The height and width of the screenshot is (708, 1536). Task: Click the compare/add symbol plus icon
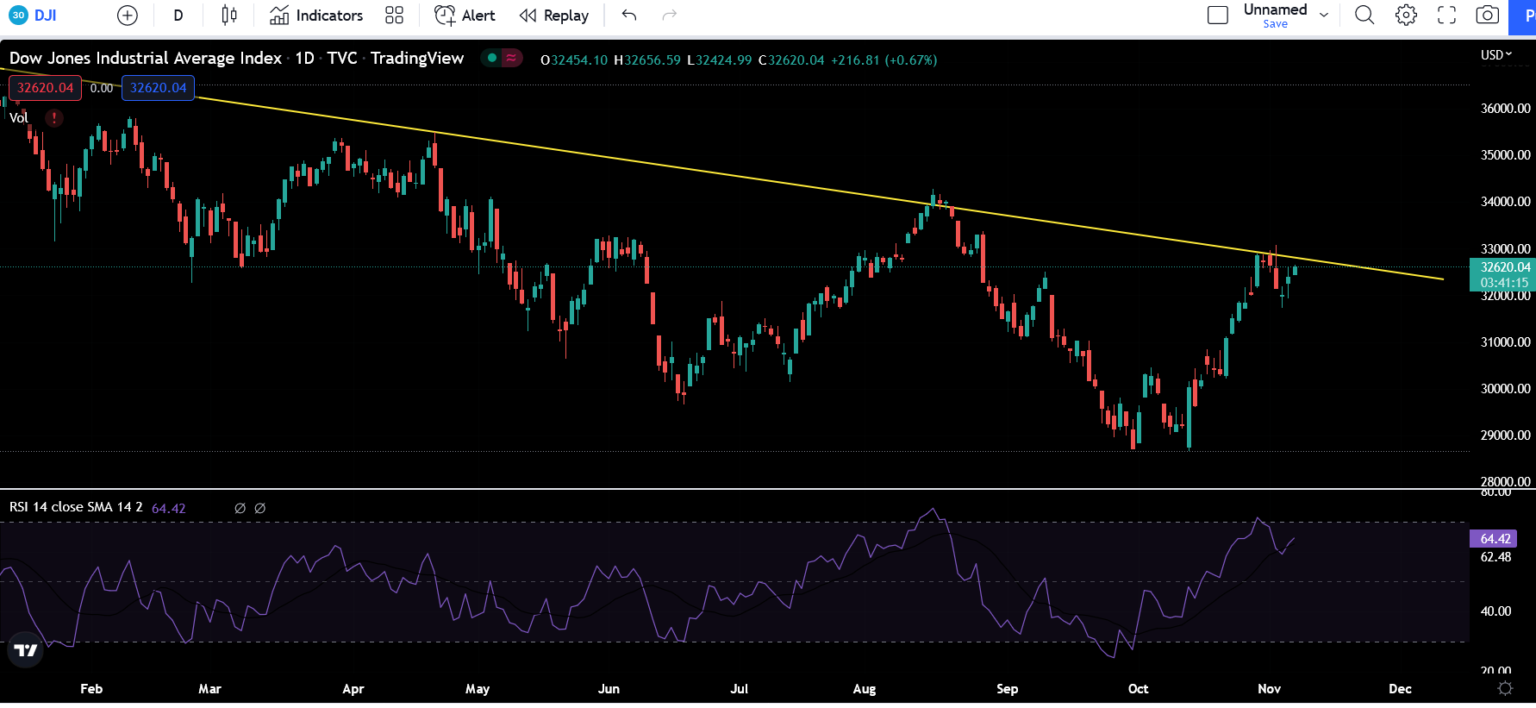pyautogui.click(x=127, y=15)
